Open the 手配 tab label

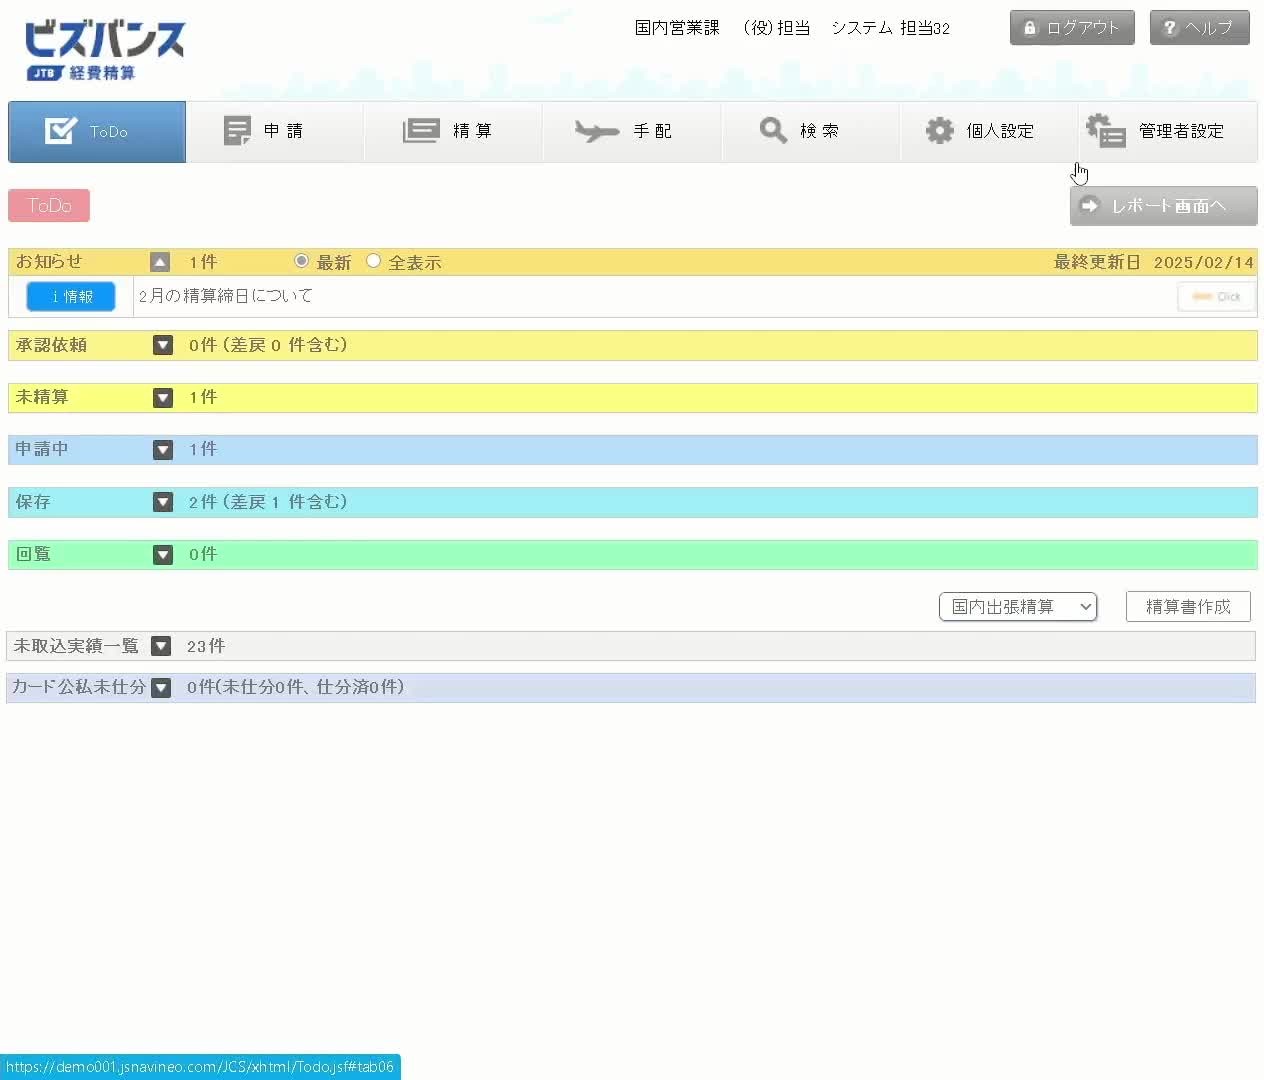pos(652,131)
